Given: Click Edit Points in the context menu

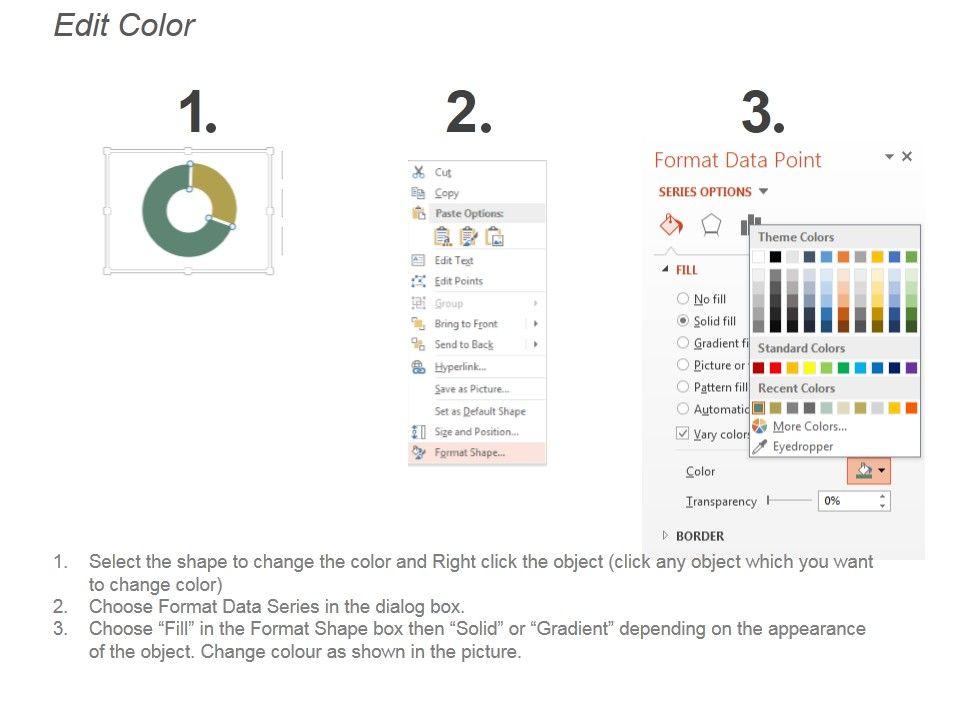Looking at the screenshot, I should pos(458,281).
